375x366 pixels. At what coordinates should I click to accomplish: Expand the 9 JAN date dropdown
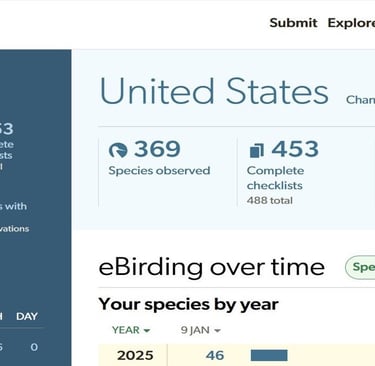pyautogui.click(x=201, y=330)
